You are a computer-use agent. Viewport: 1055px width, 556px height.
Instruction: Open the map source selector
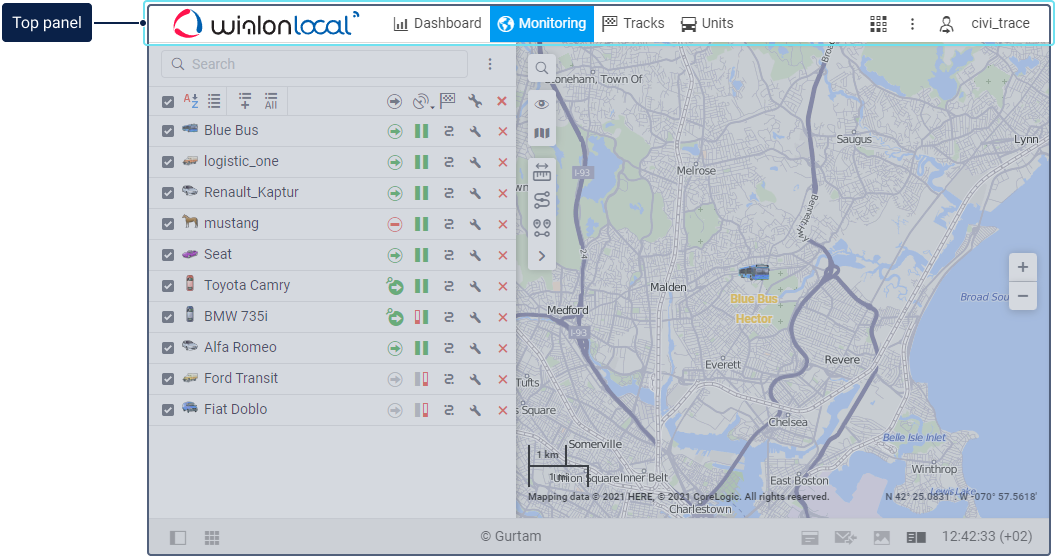click(542, 133)
